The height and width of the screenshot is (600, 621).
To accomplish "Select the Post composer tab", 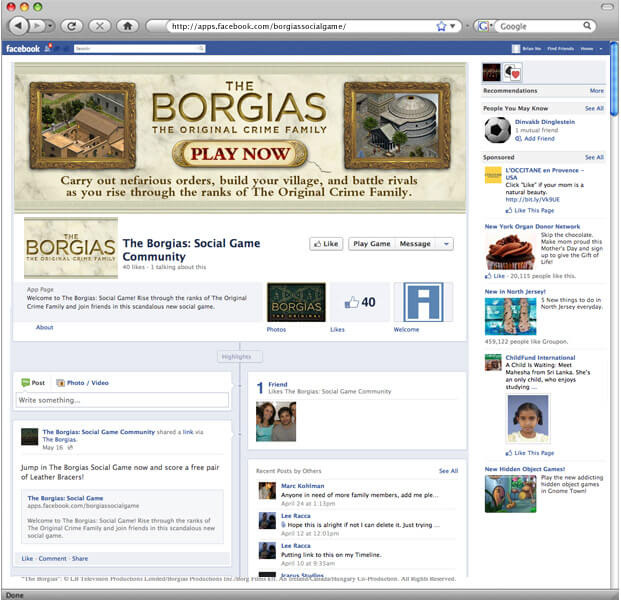I will 33,383.
